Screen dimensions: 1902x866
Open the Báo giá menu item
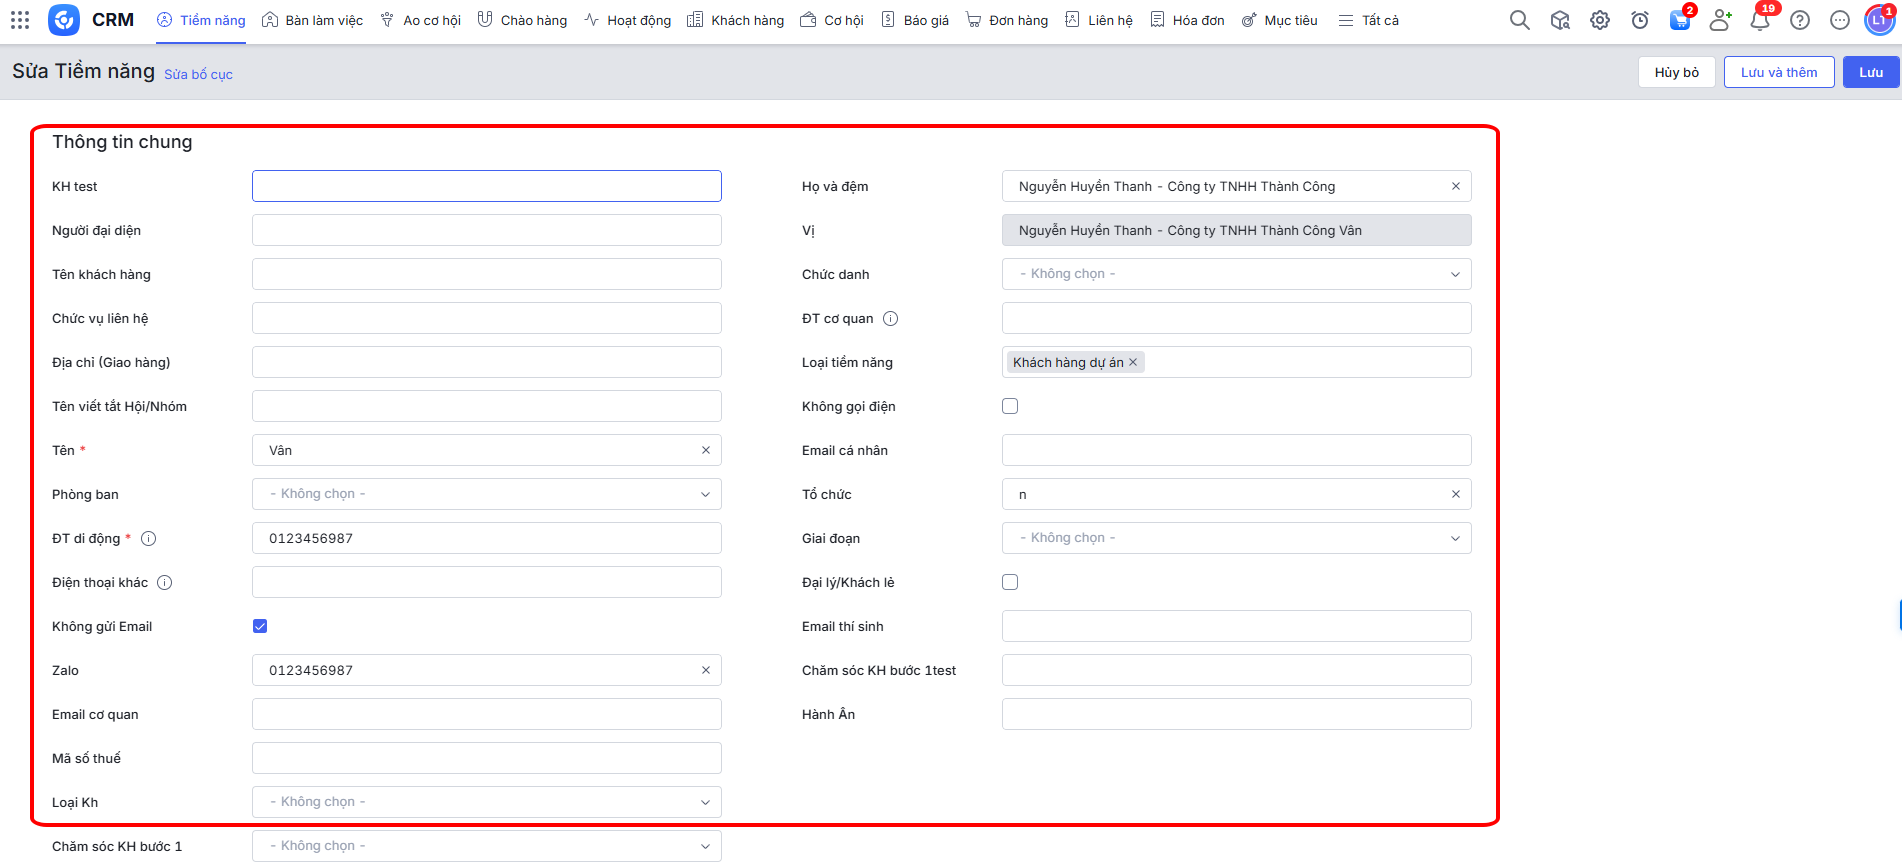pyautogui.click(x=915, y=20)
